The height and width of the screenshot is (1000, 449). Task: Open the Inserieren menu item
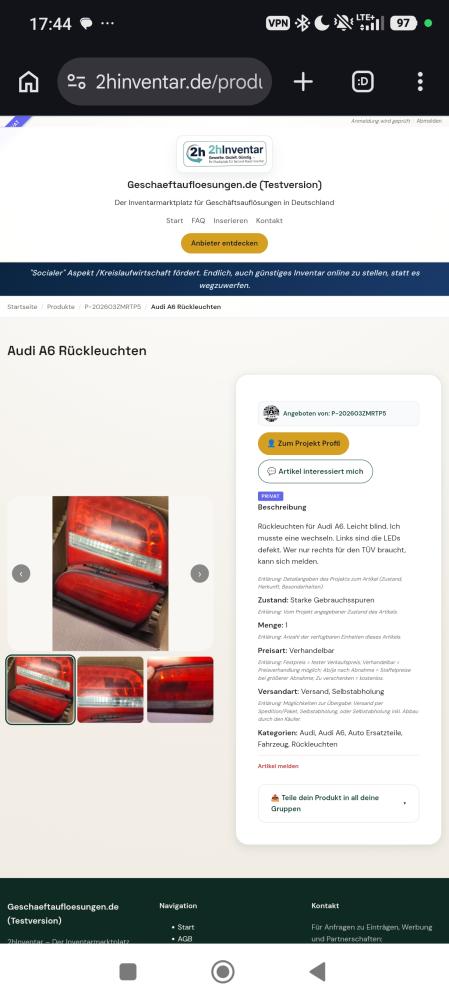pos(231,221)
